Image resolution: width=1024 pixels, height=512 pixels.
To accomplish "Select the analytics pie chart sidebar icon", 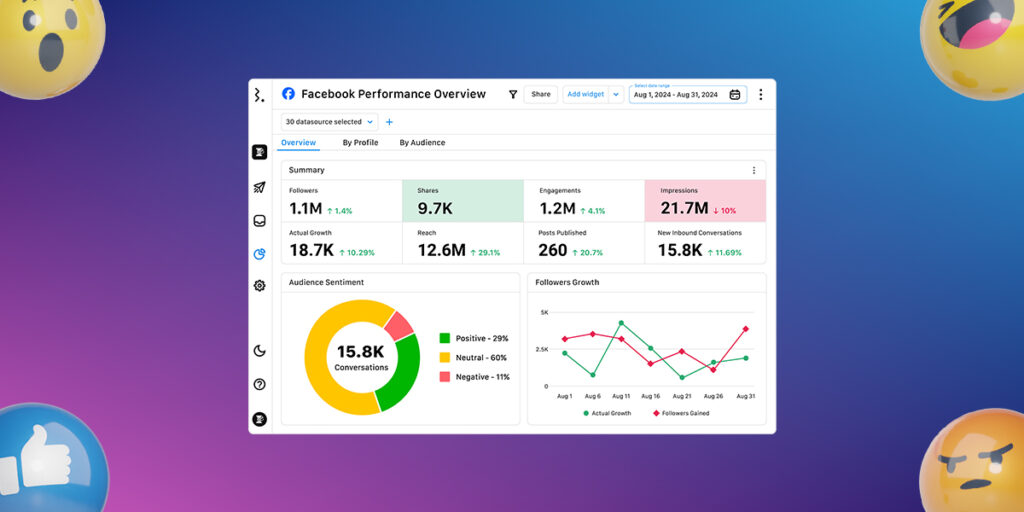I will click(259, 254).
